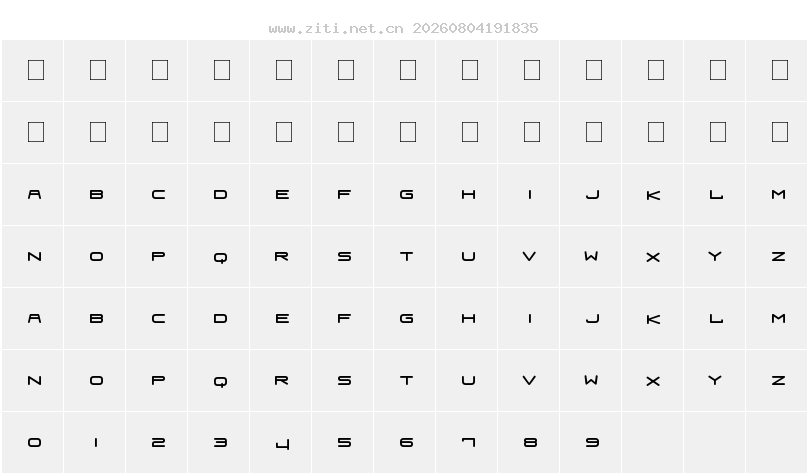Screen dimensions: 808x476
Task: Click the digit 5 glyph cell
Action: [343, 443]
